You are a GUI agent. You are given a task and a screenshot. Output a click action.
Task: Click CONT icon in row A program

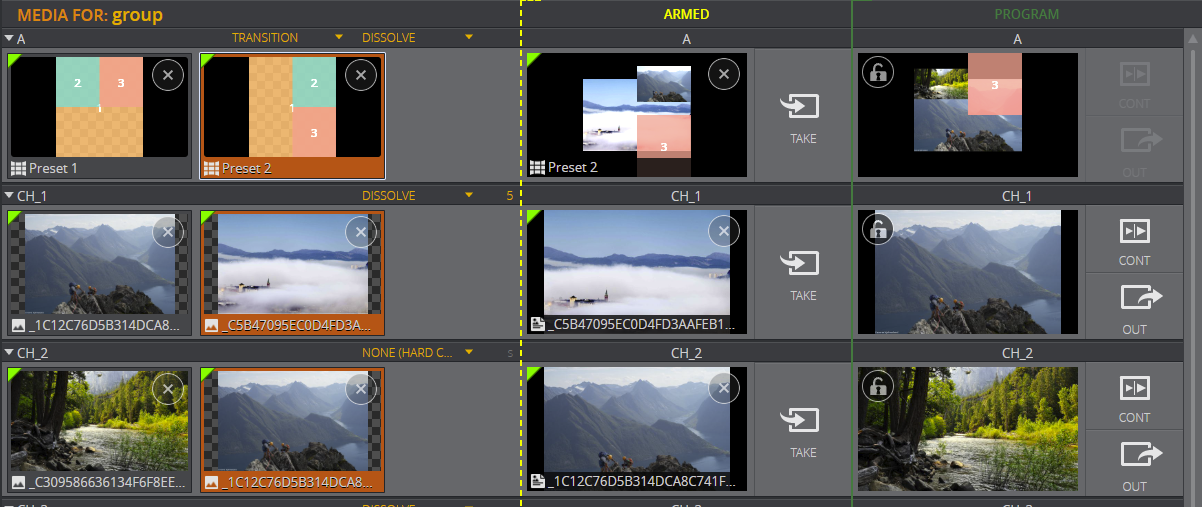point(1135,74)
